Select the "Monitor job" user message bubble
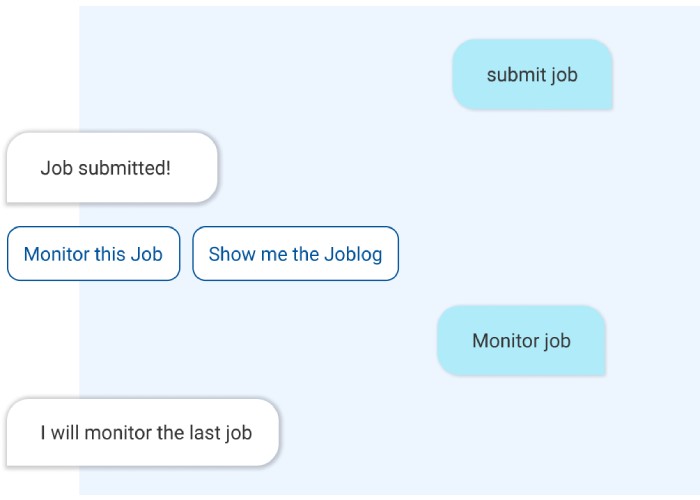700x500 pixels. tap(521, 341)
